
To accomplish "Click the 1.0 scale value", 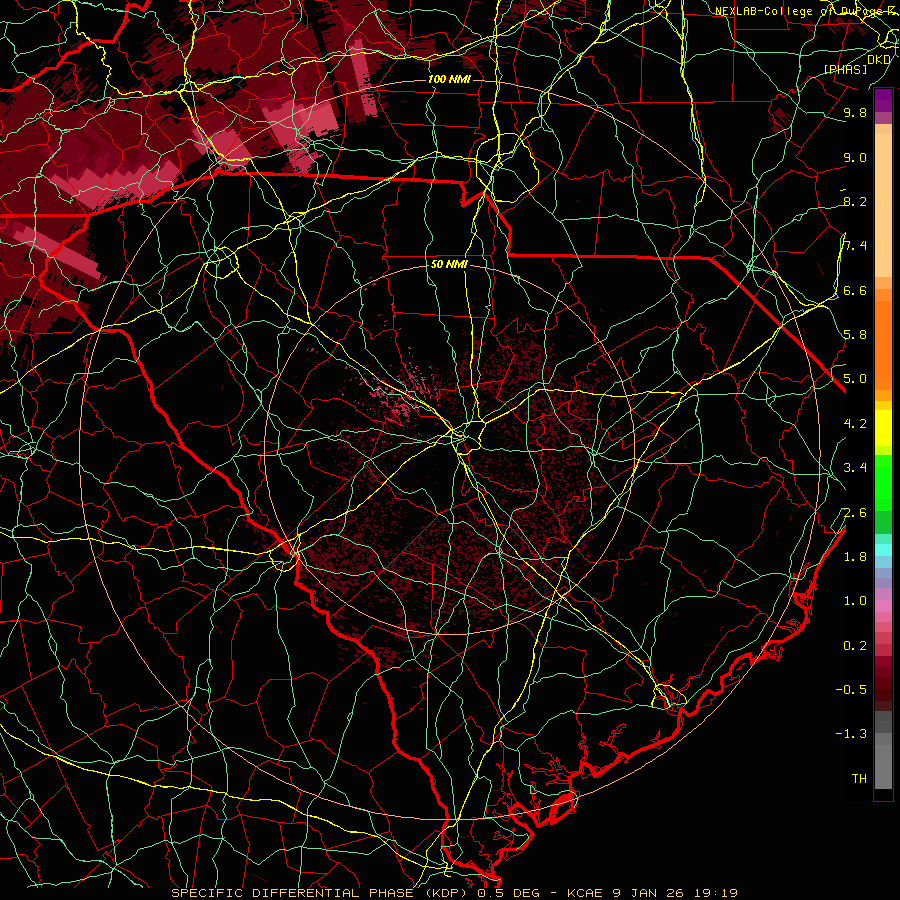I will pyautogui.click(x=855, y=601).
